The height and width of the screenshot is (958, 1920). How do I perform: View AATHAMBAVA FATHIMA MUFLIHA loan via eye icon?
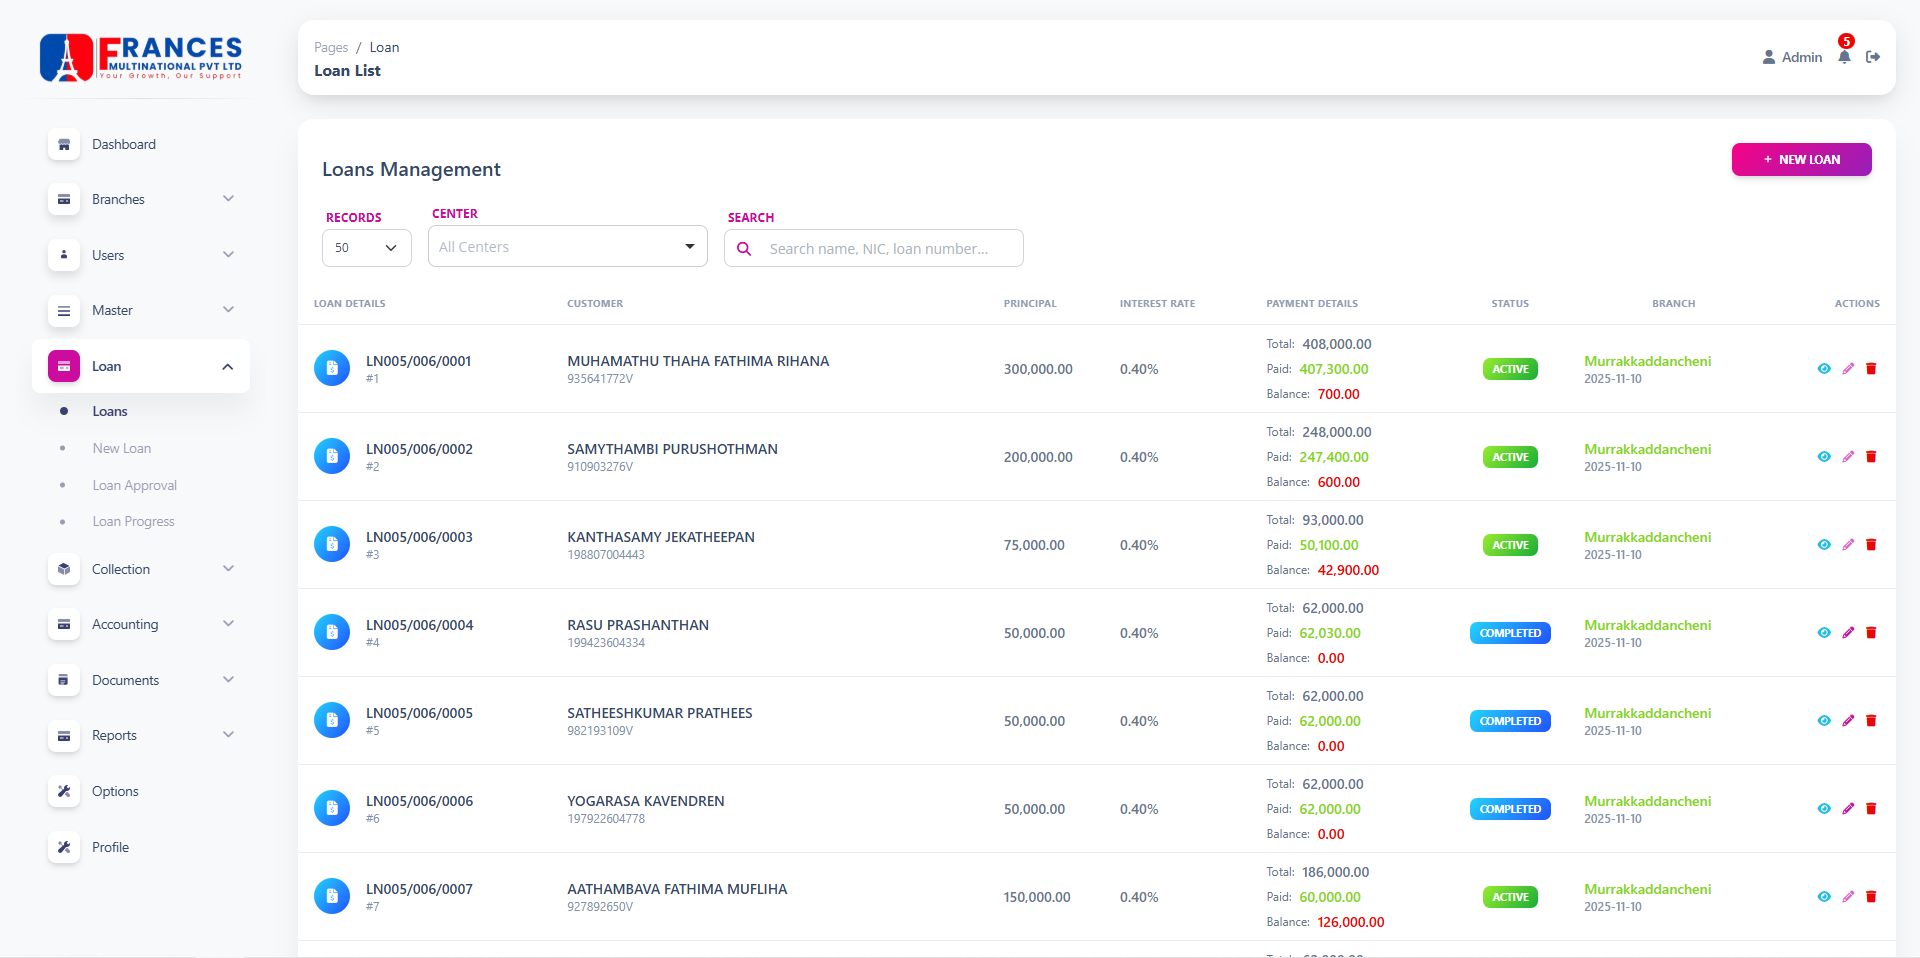click(1824, 897)
